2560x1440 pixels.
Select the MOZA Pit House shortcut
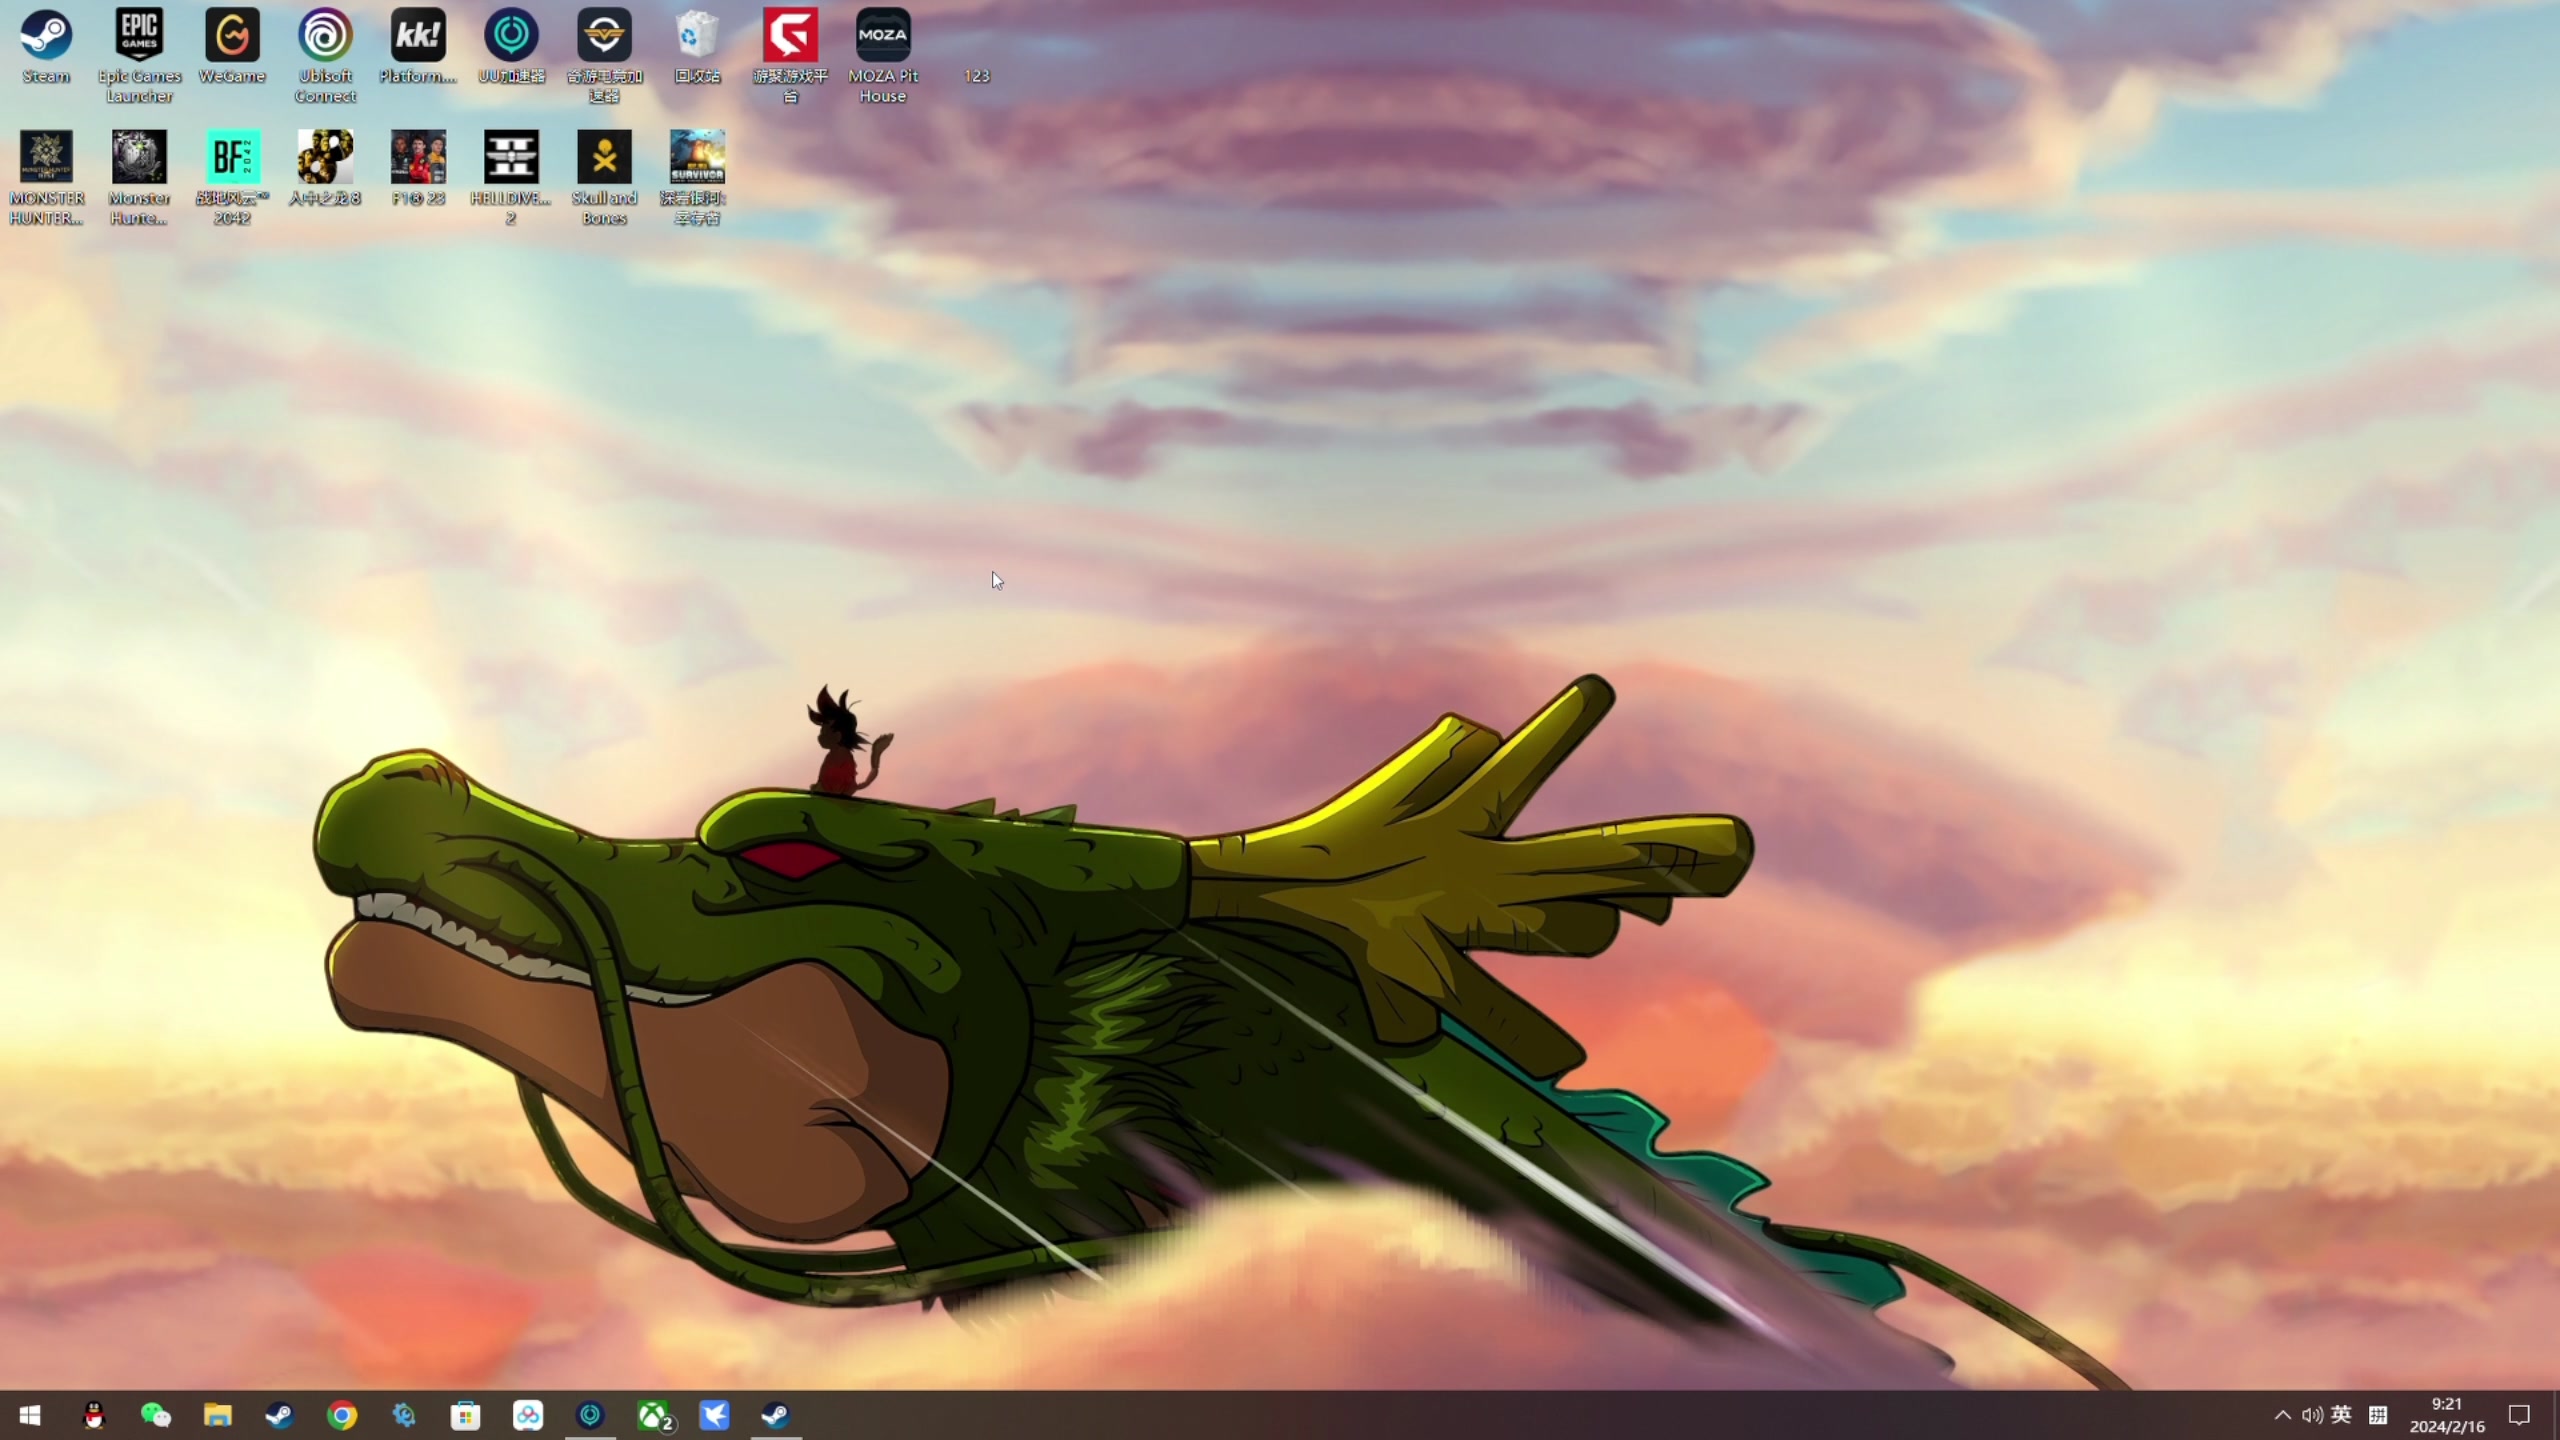(883, 36)
